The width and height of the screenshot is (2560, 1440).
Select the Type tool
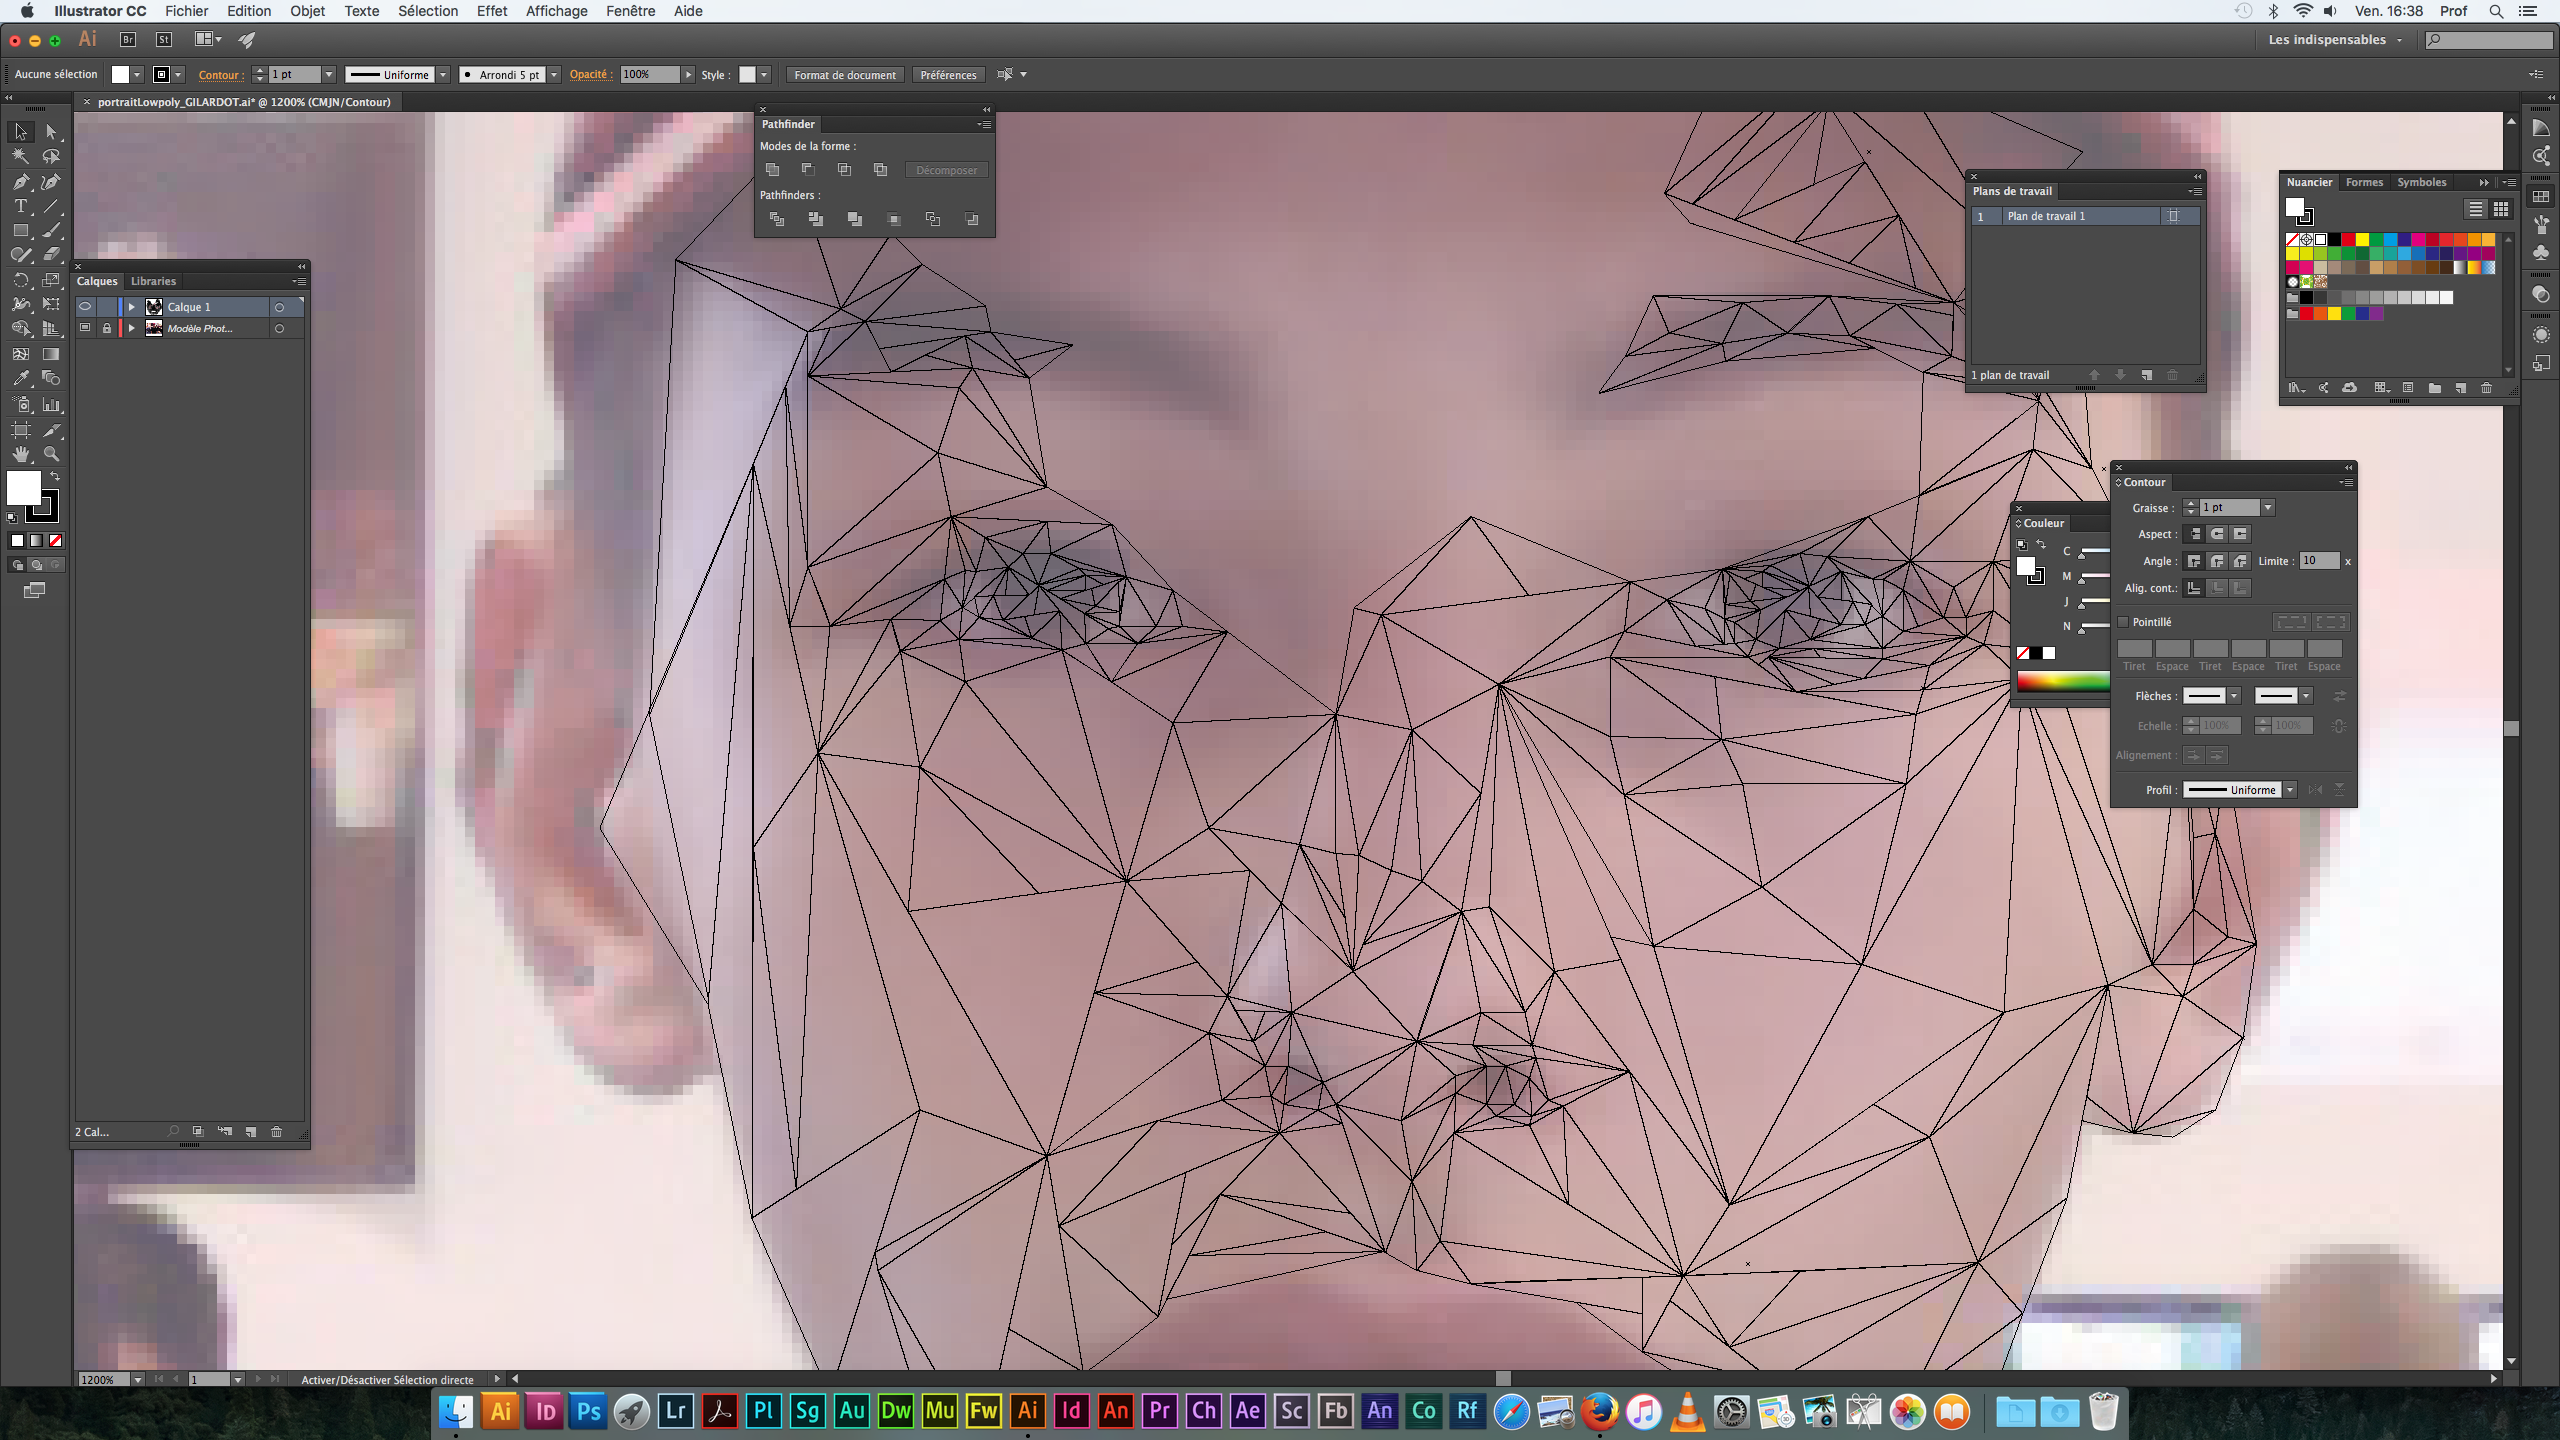[x=20, y=206]
